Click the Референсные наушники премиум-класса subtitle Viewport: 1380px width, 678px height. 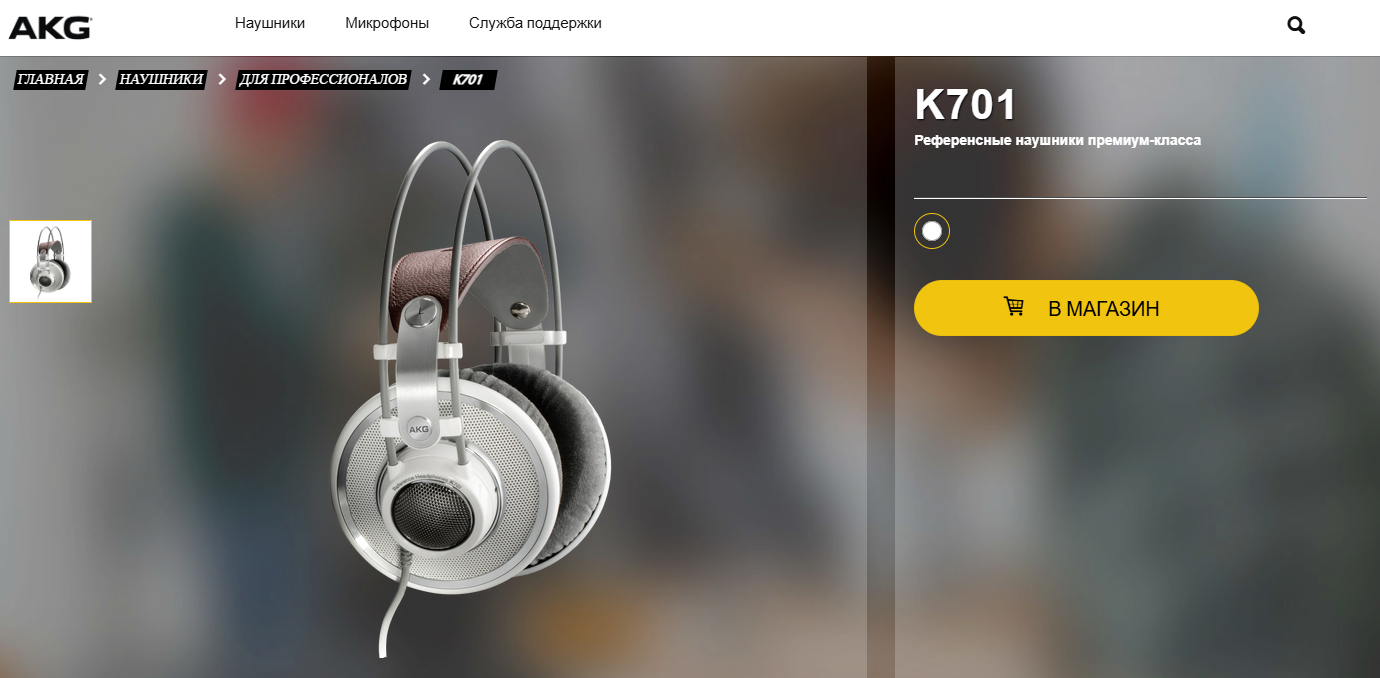(1057, 140)
